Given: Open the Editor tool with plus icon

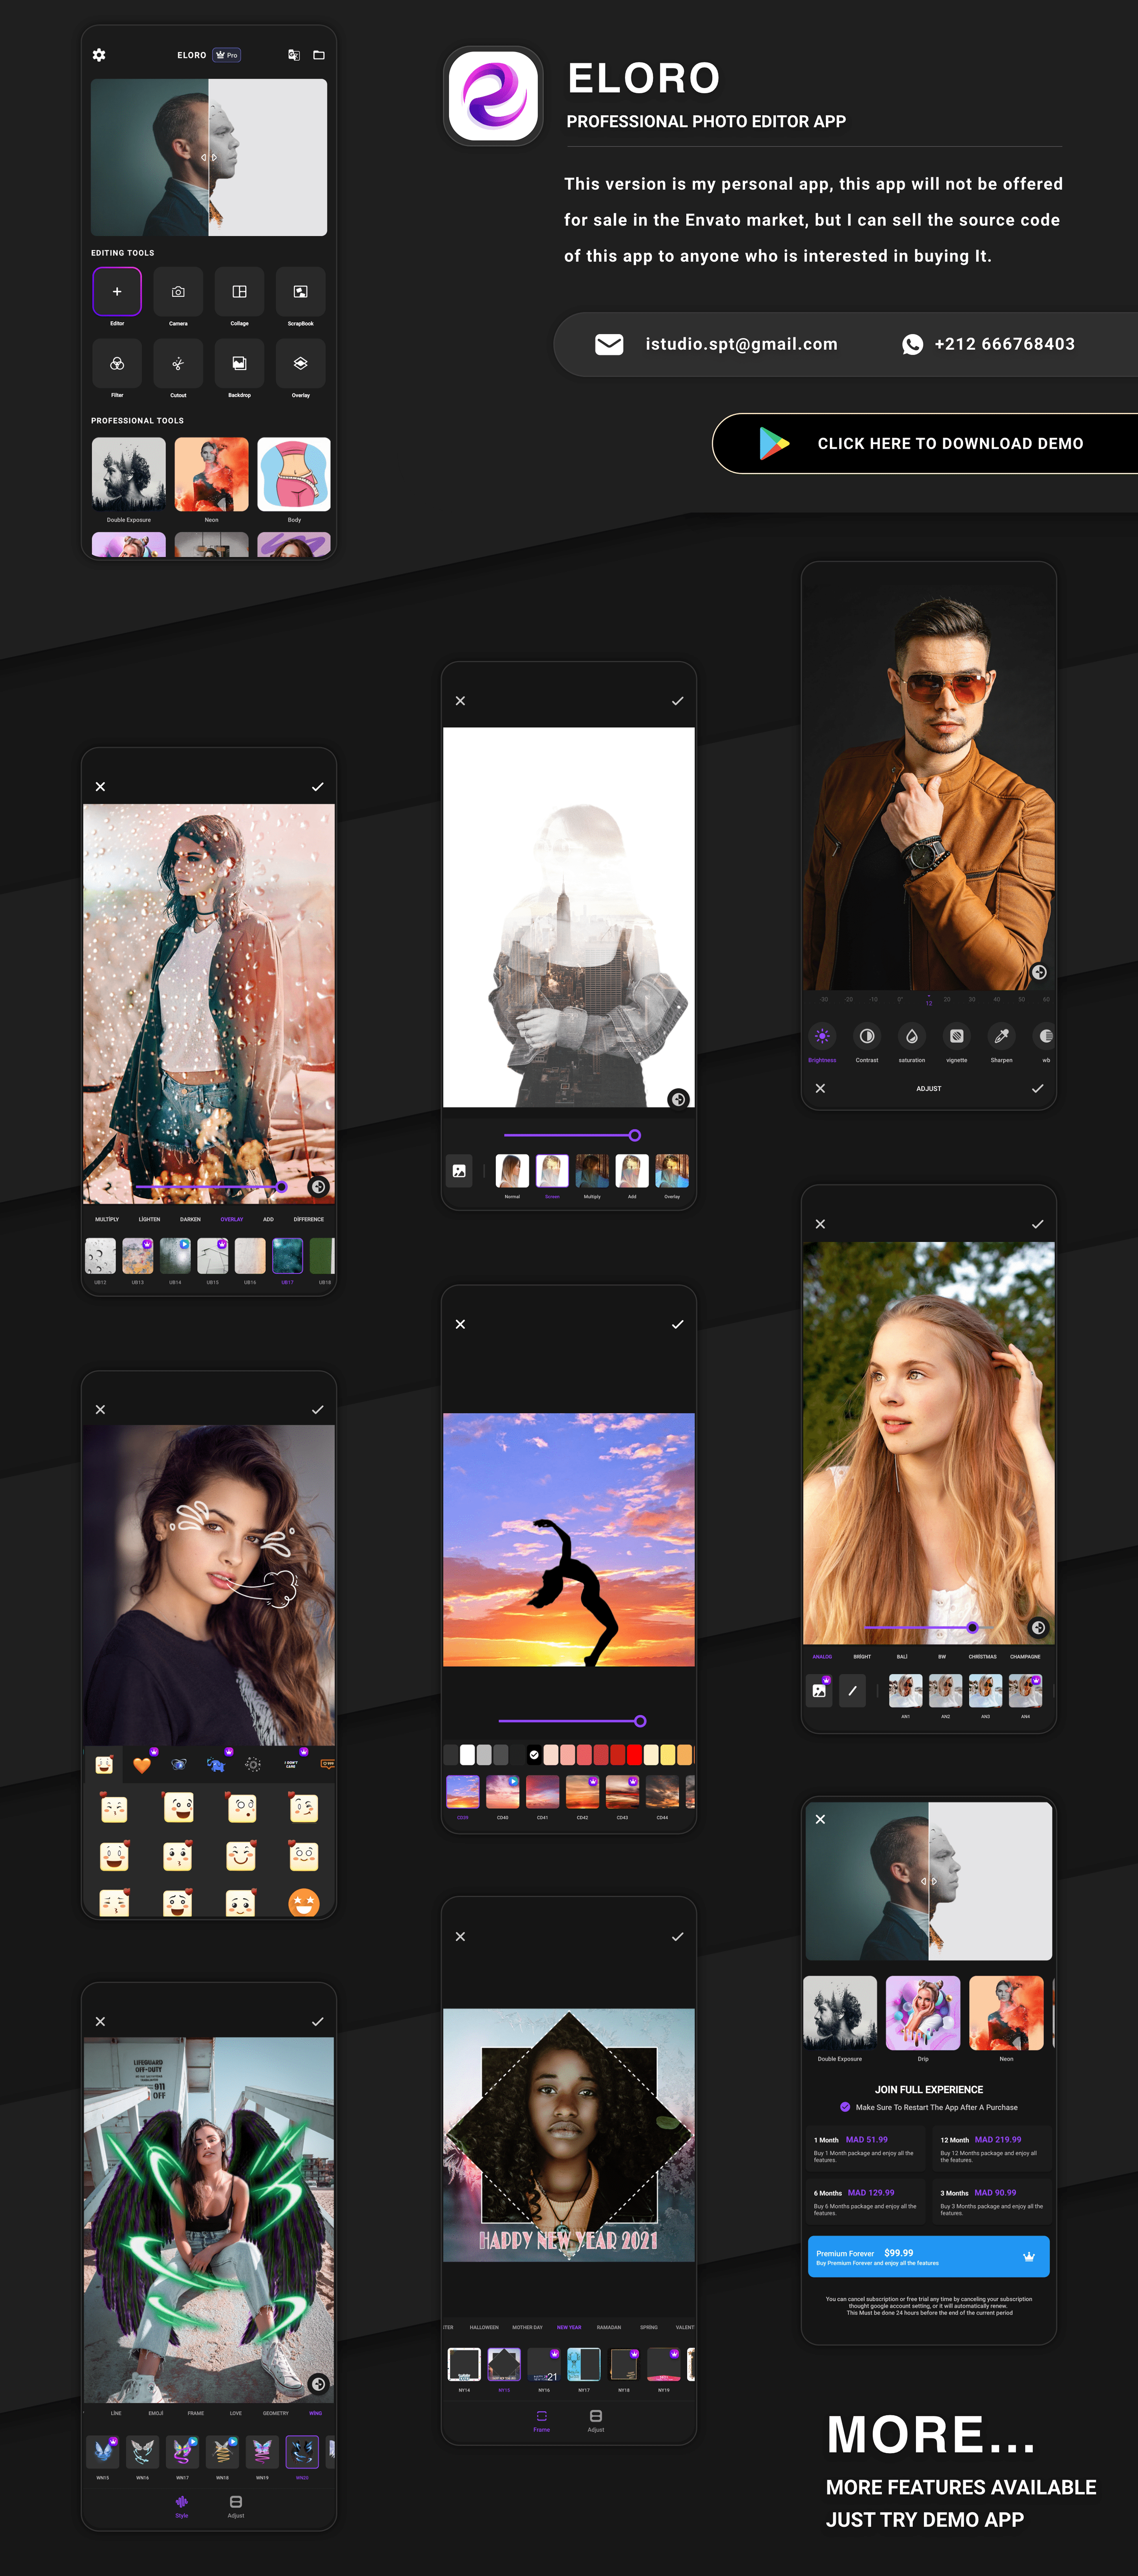Looking at the screenshot, I should (x=117, y=291).
